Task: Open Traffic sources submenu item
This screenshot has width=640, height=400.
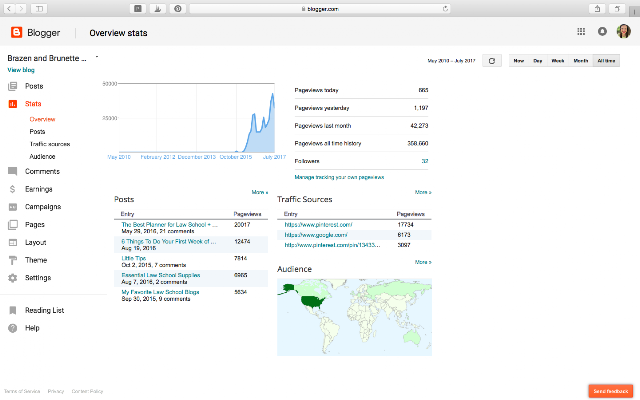Action: click(50, 144)
